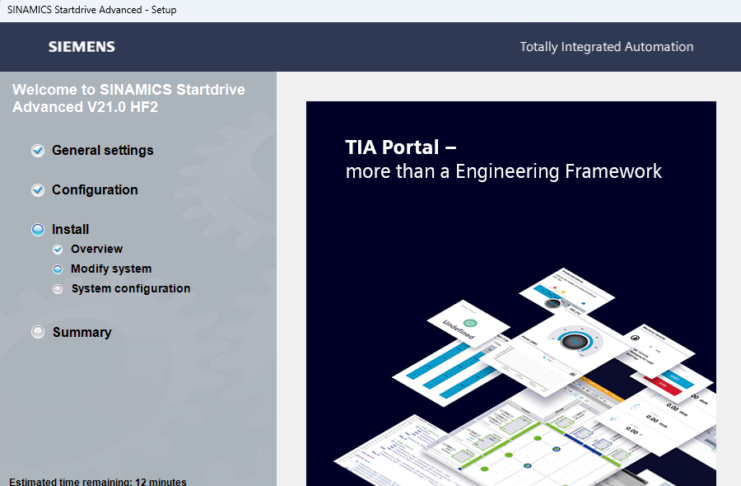The image size is (741, 486).
Task: Select the Install step label
Action: 71,229
